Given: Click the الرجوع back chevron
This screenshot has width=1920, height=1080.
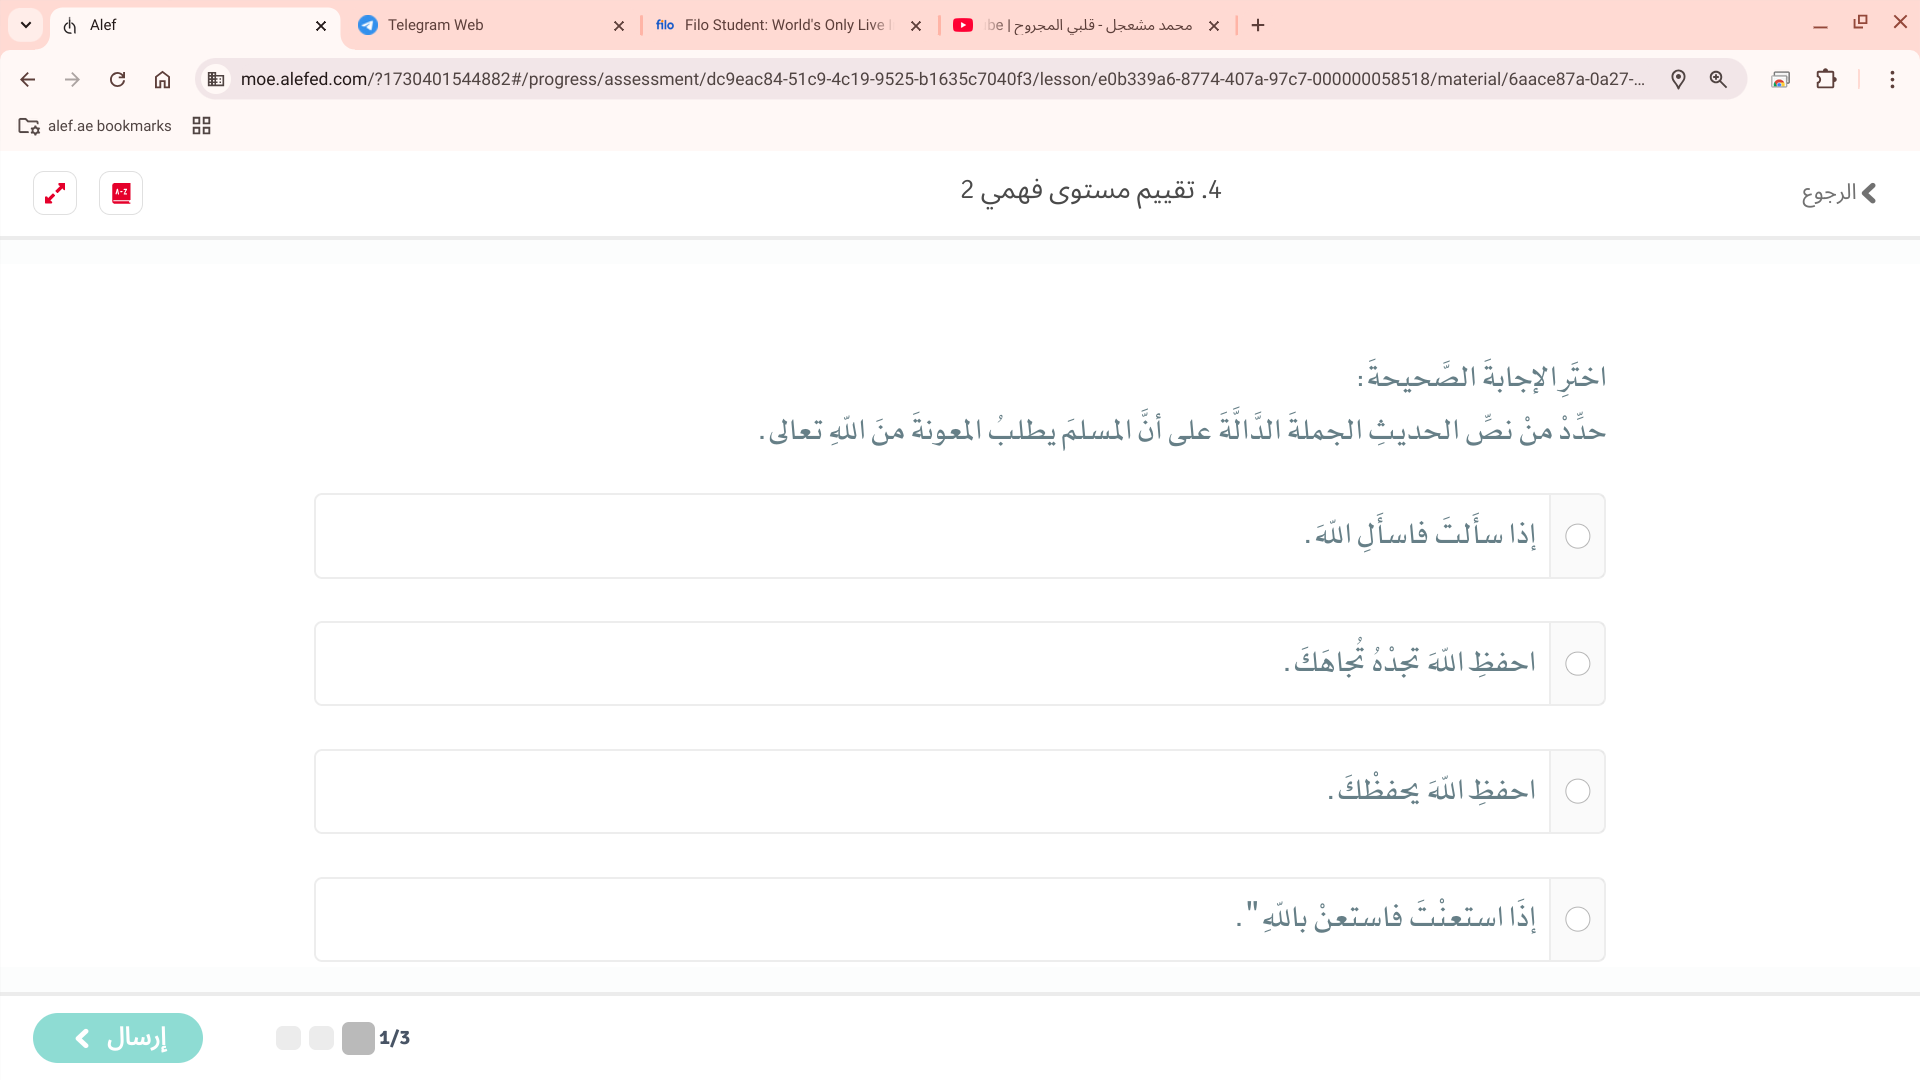Looking at the screenshot, I should 1868,193.
